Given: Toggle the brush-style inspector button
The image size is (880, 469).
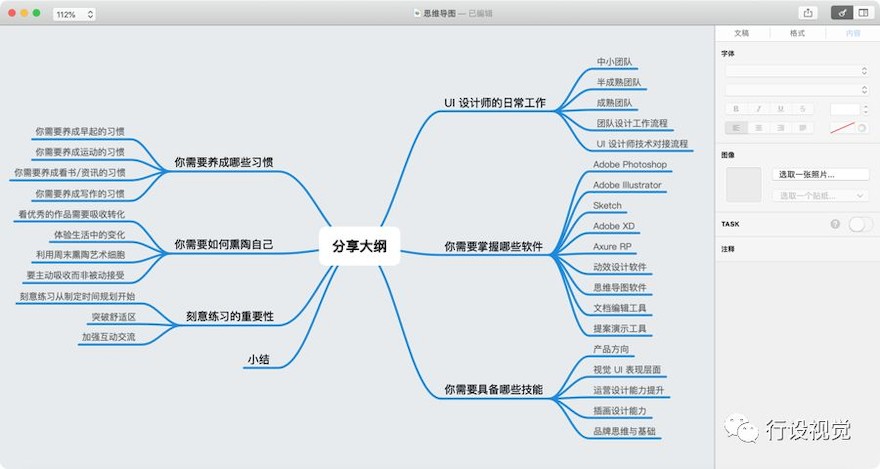Looking at the screenshot, I should 842,13.
